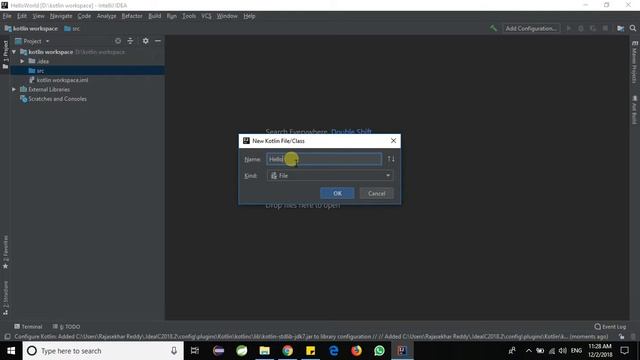Open WhatsApp from the taskbar

click(379, 351)
